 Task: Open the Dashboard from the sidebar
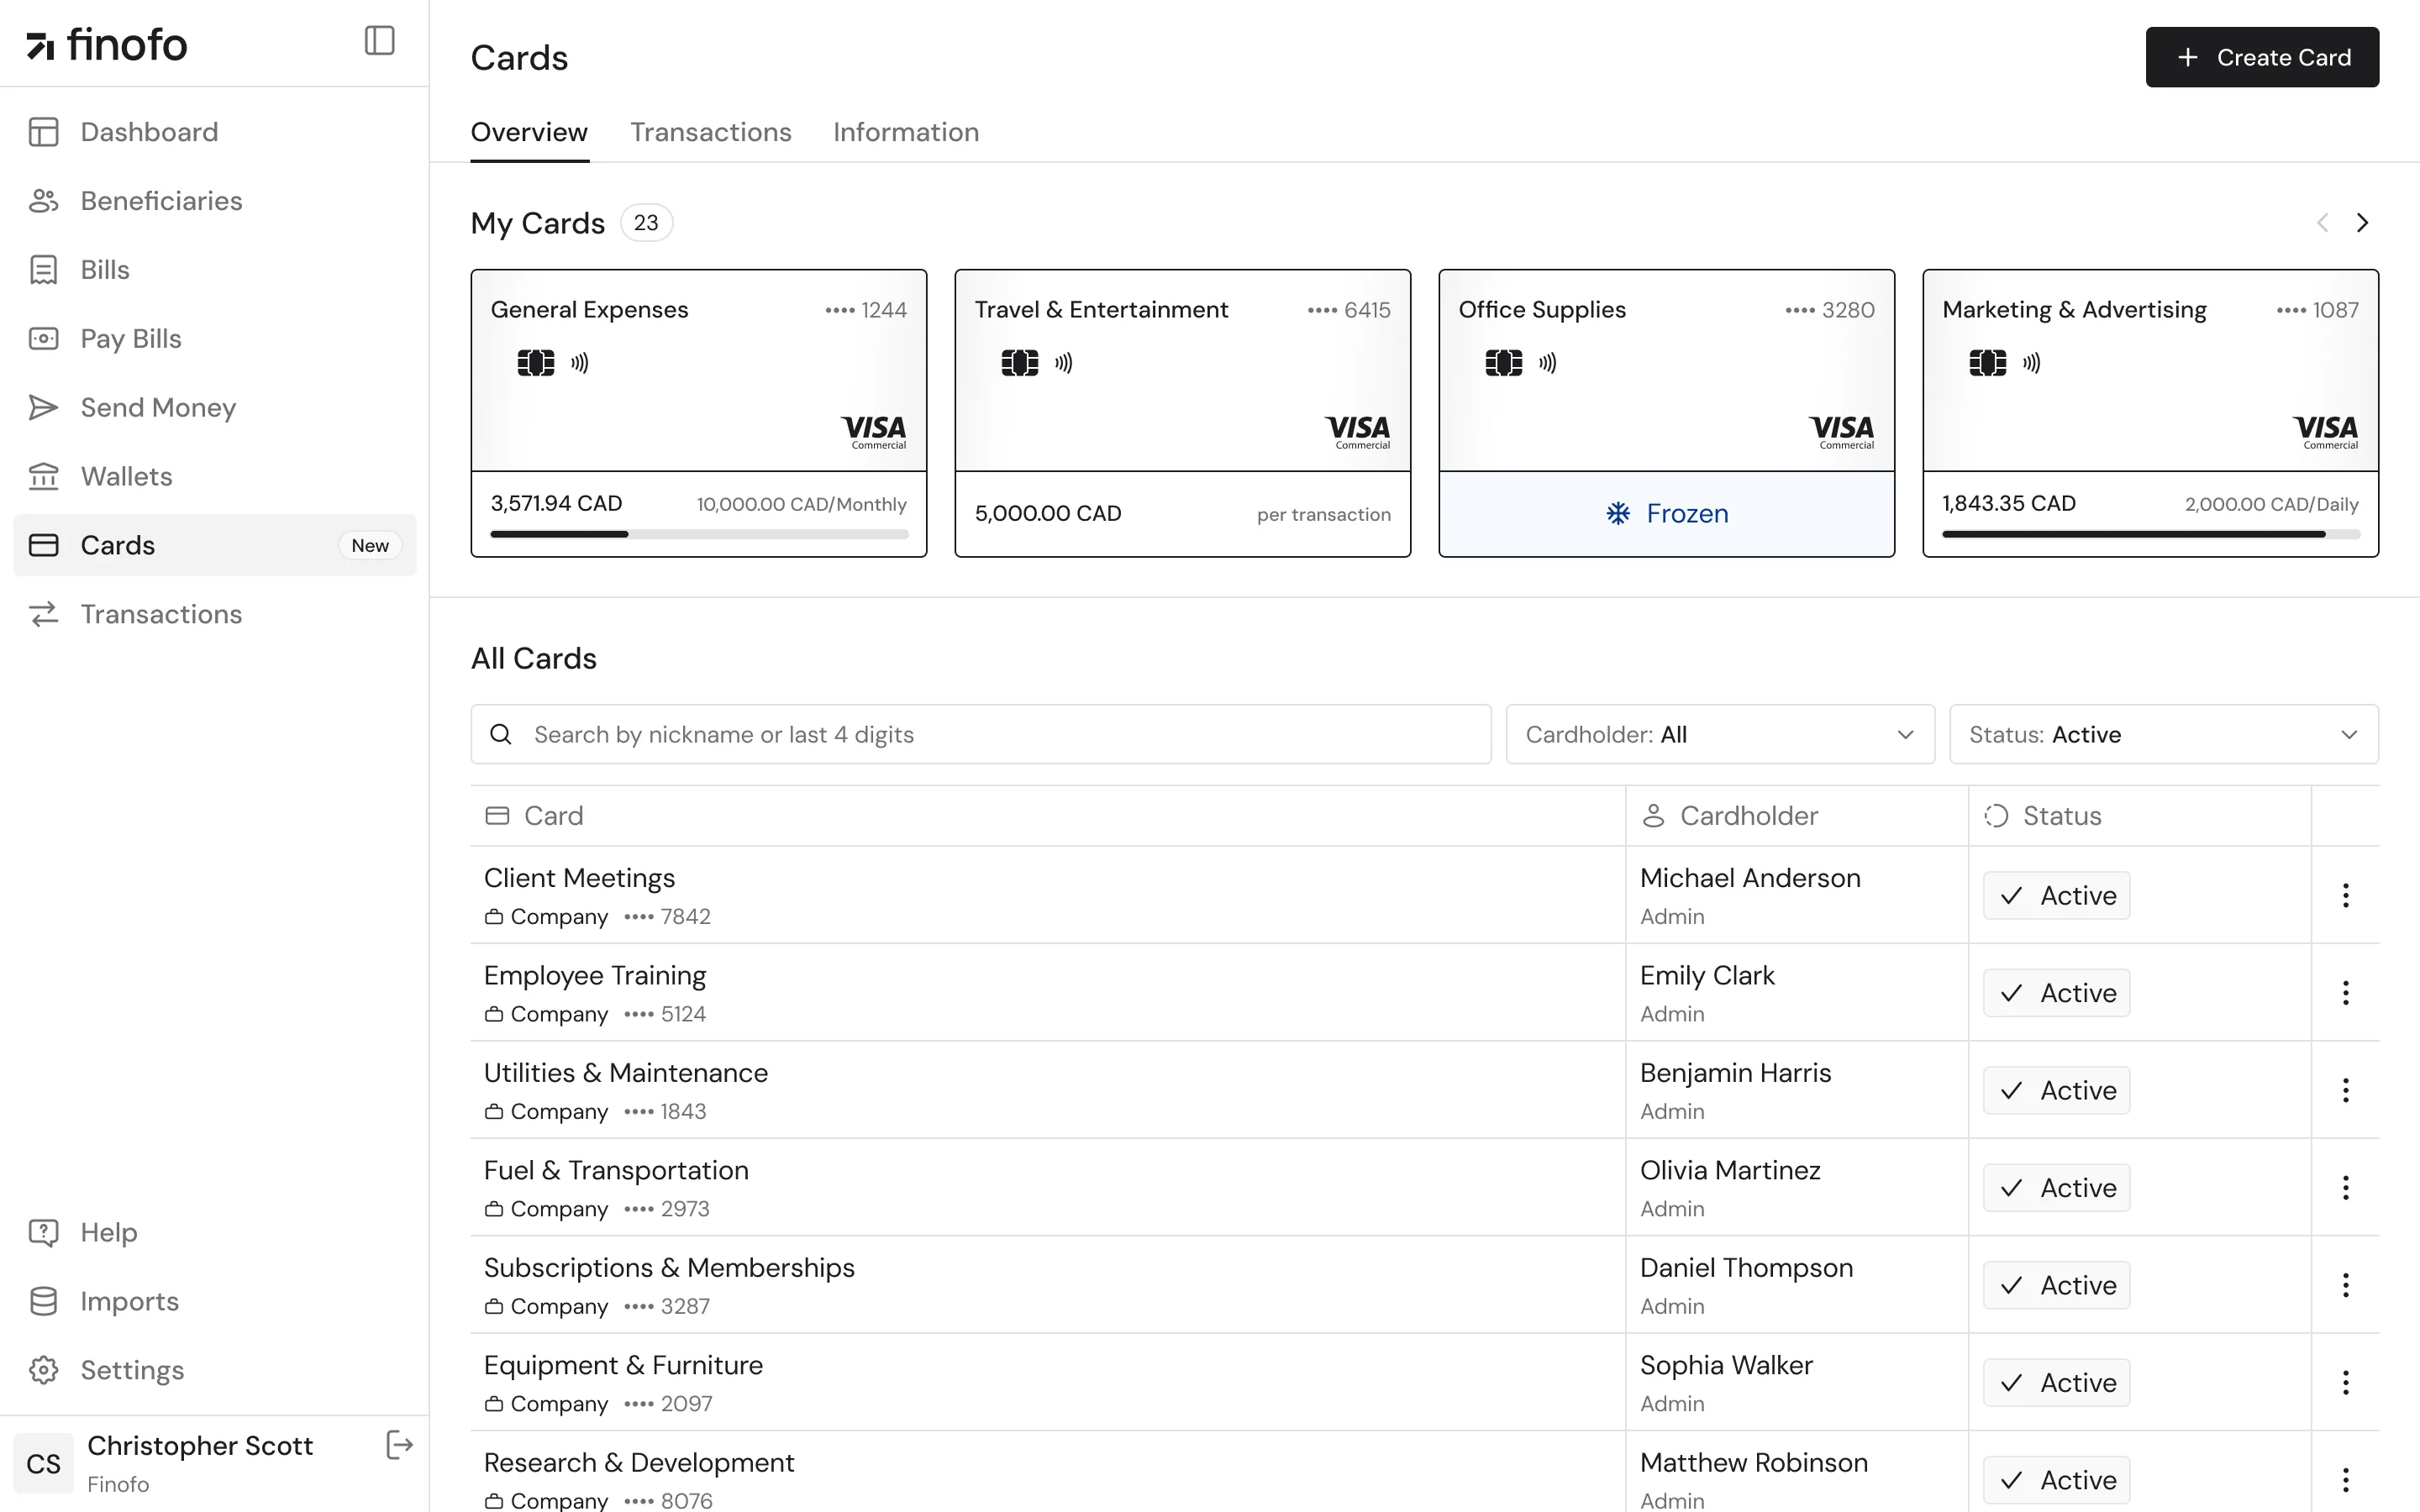(x=148, y=131)
